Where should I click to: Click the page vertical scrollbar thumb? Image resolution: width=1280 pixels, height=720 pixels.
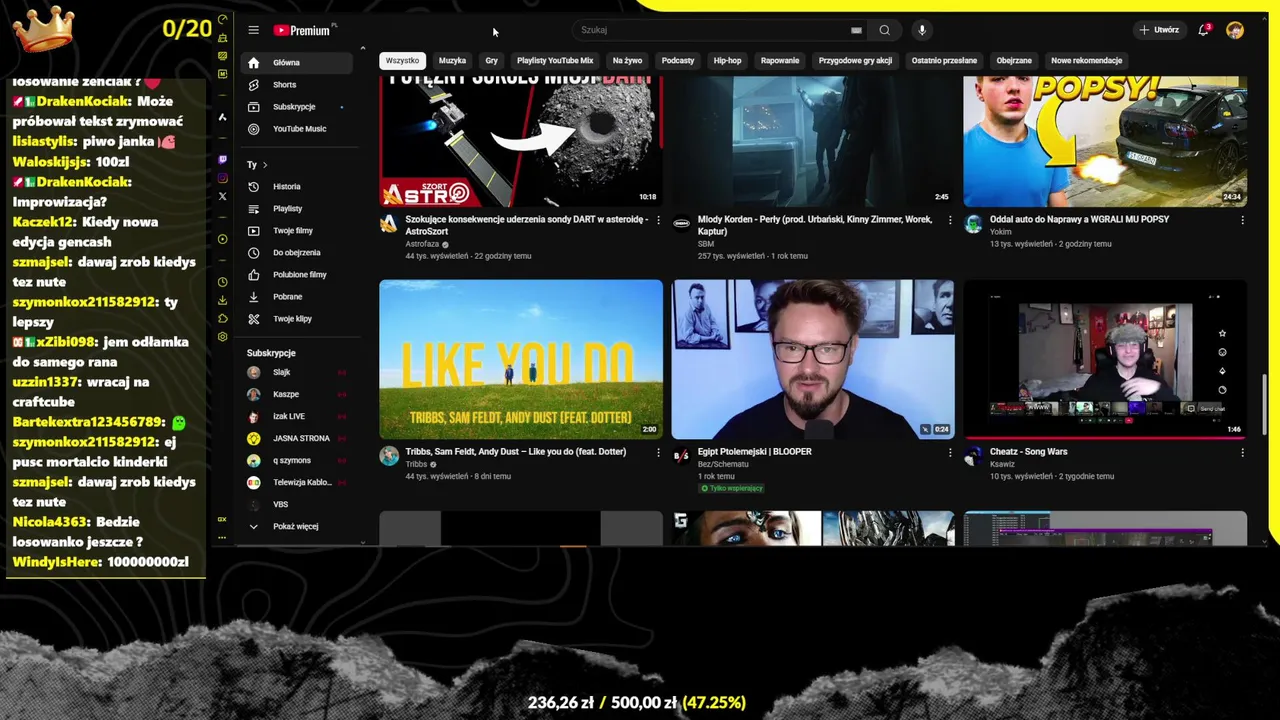pyautogui.click(x=1265, y=405)
